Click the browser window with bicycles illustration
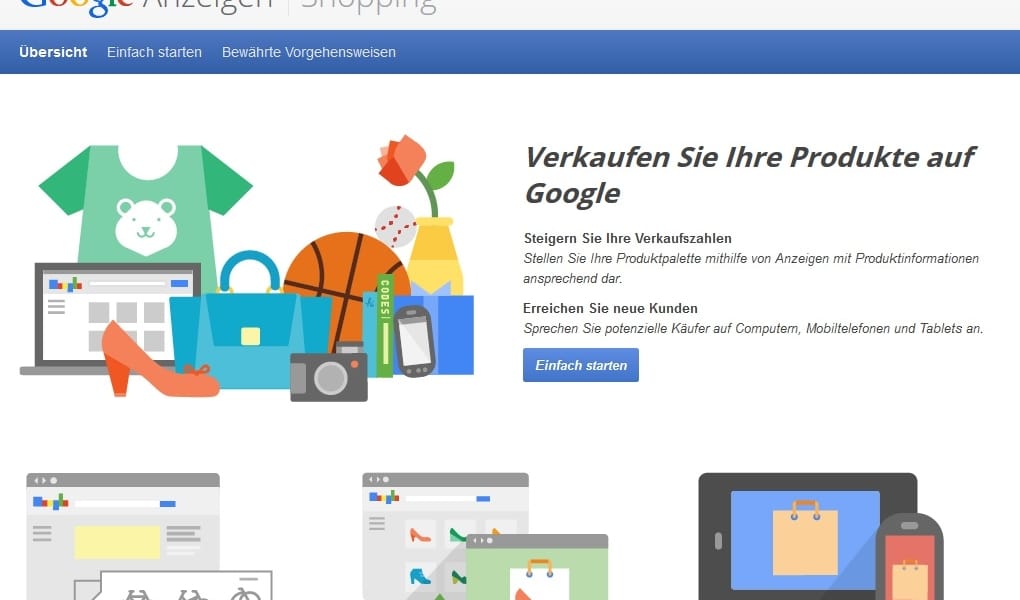Viewport: 1020px width, 600px height. (x=148, y=536)
